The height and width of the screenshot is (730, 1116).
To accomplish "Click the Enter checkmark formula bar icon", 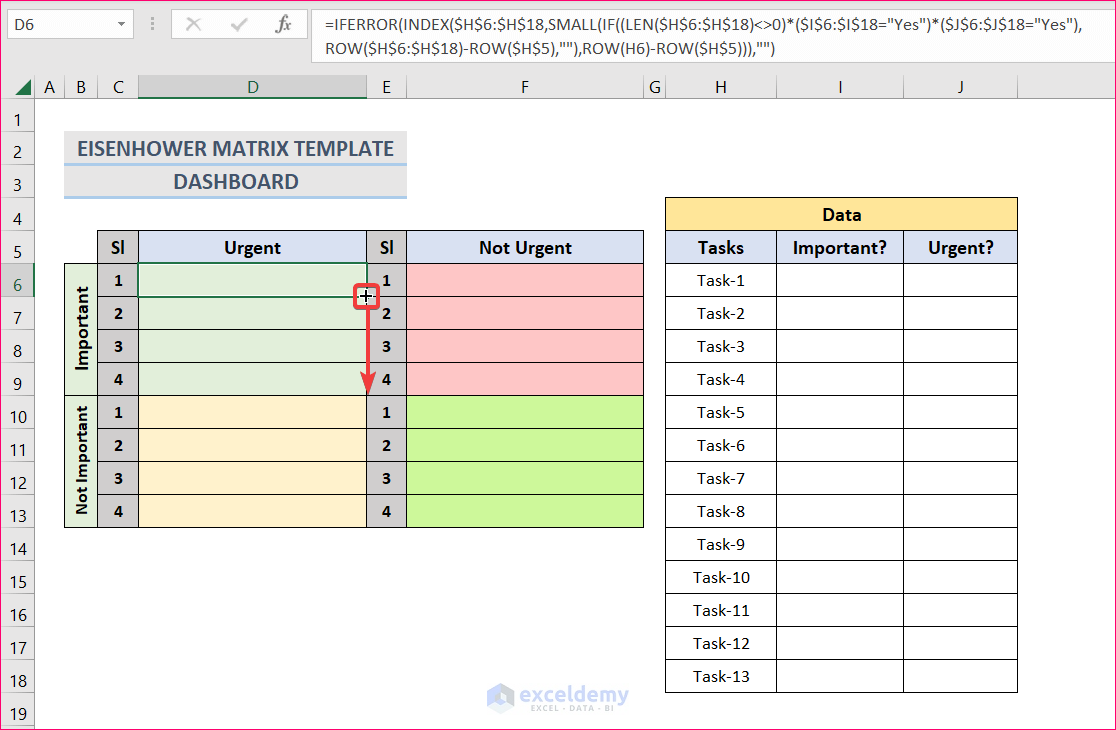I will click(238, 25).
